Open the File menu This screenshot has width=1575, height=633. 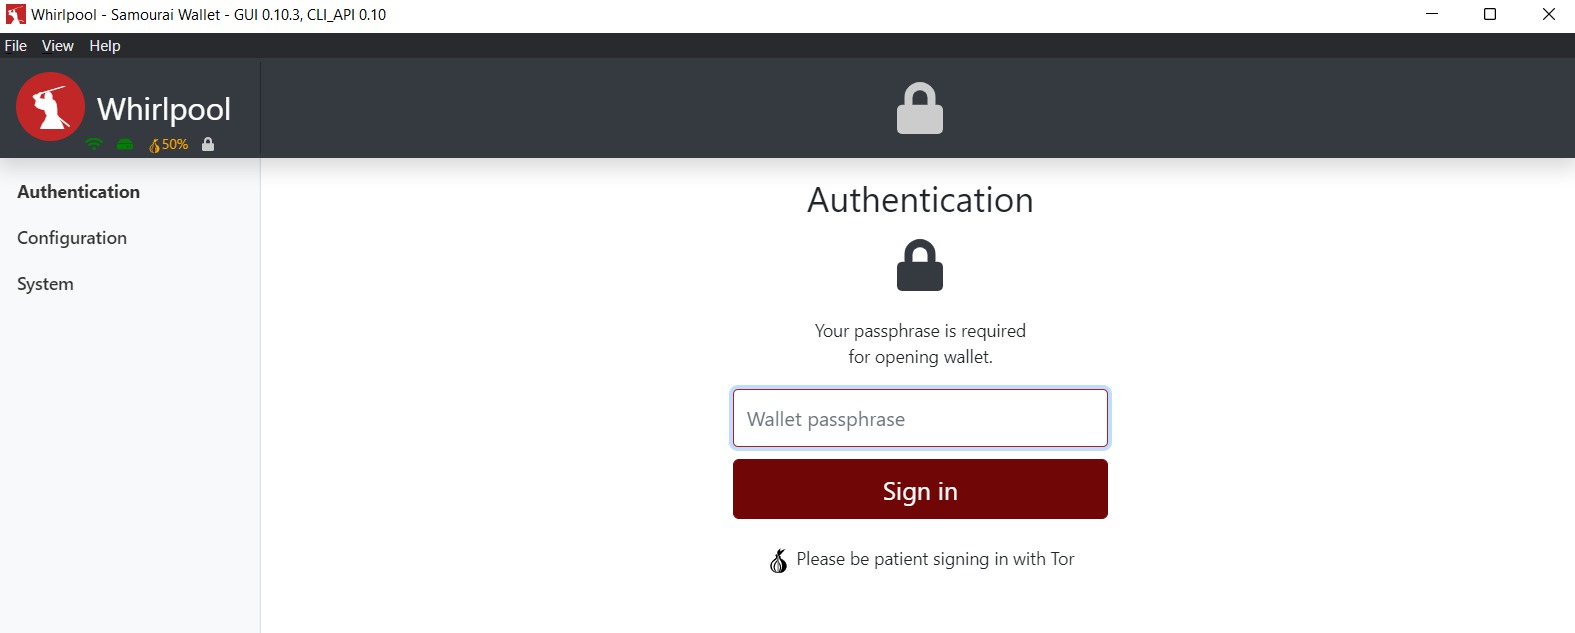pyautogui.click(x=16, y=46)
